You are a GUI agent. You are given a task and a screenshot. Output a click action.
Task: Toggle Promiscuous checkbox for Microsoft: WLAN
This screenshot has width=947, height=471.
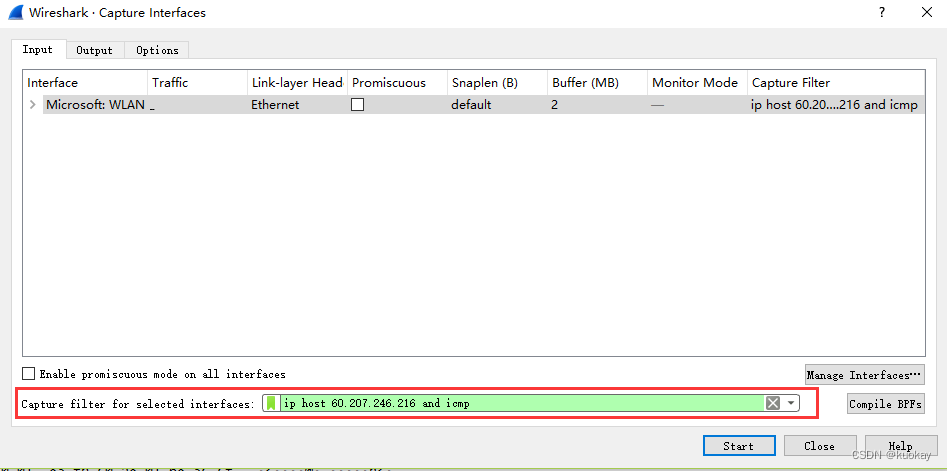(358, 104)
